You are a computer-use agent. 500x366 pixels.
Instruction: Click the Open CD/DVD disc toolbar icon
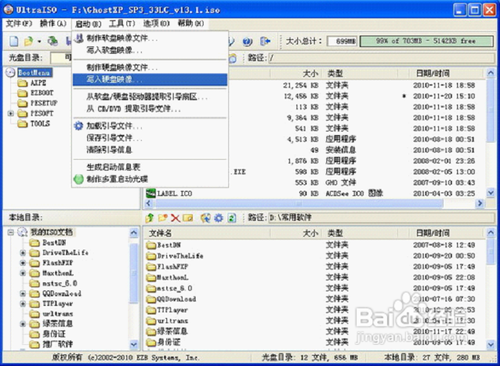tap(52, 41)
